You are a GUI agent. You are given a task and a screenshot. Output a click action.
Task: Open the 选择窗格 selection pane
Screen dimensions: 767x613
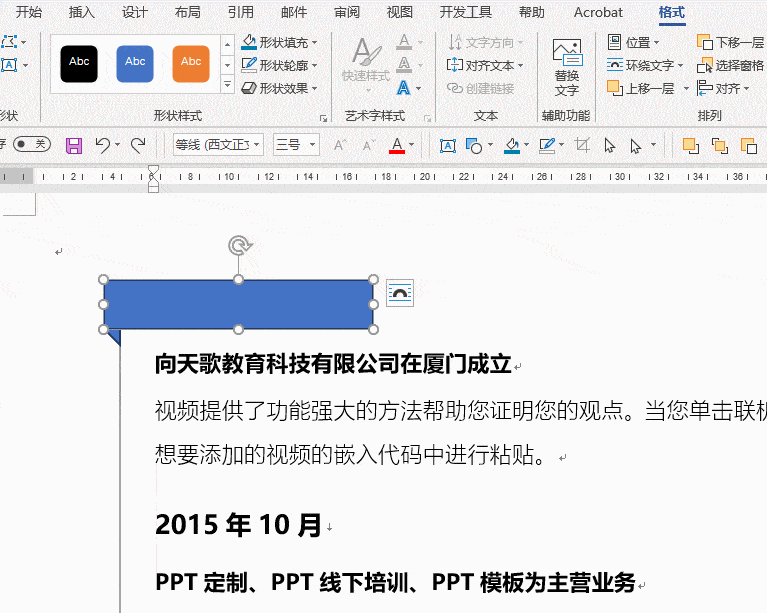tap(731, 65)
